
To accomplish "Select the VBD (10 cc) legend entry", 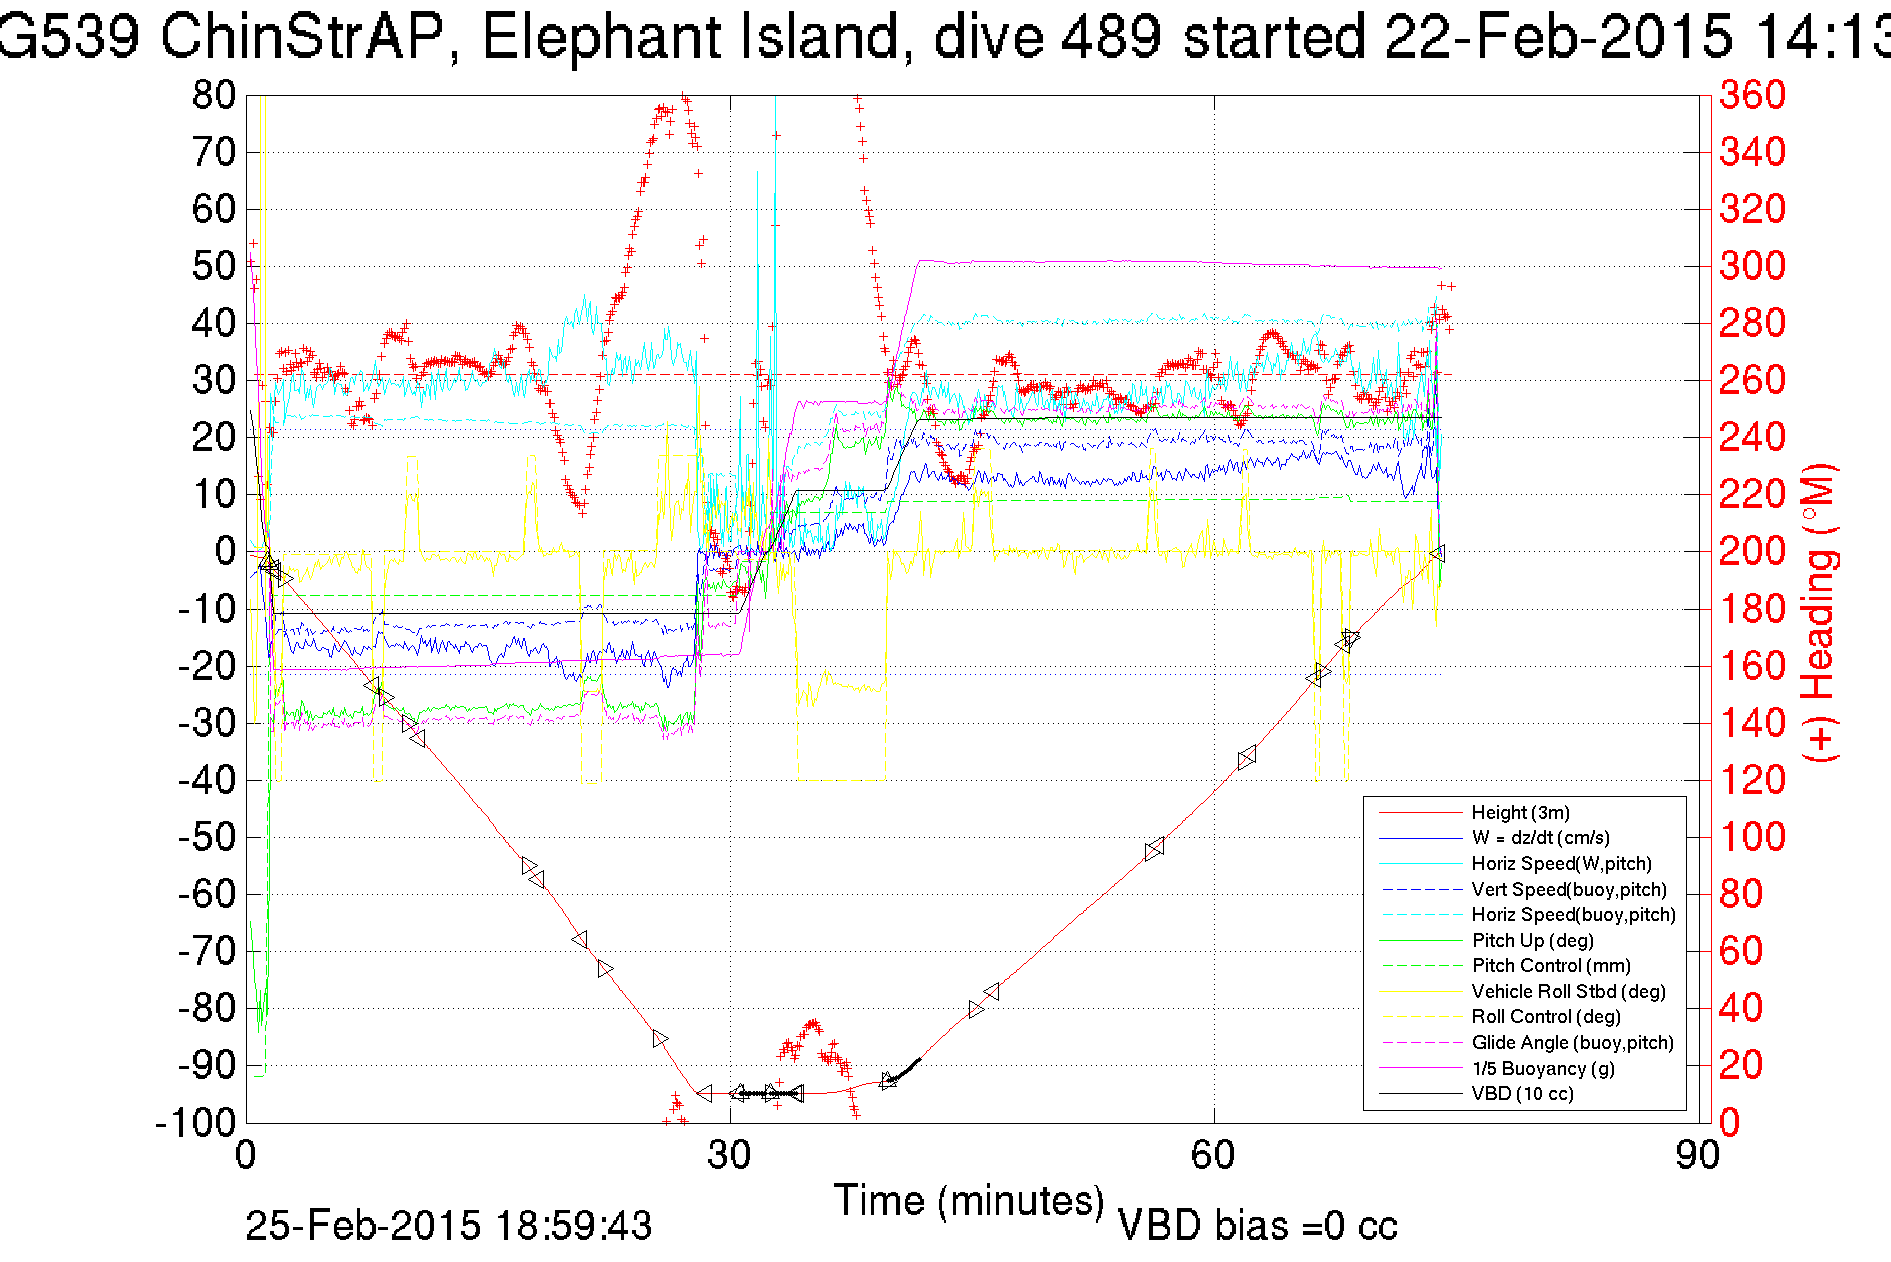I will point(1522,1094).
